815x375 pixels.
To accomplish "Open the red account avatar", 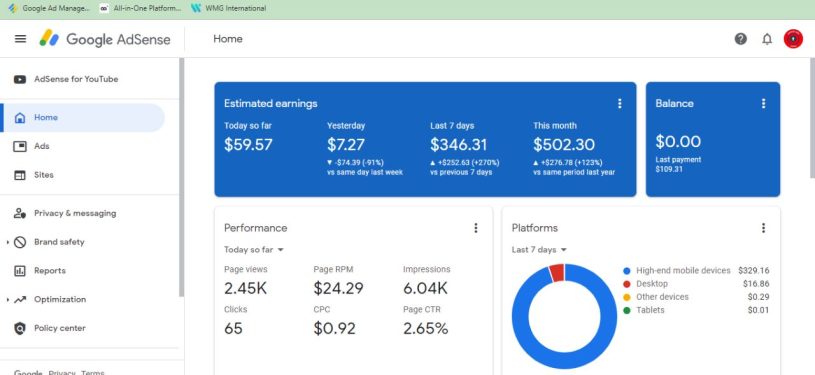I will (793, 39).
